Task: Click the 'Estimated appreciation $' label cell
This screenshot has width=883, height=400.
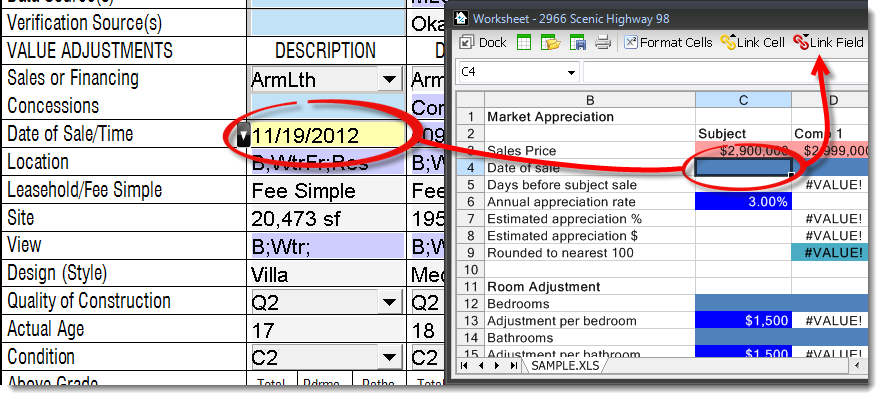Action: point(590,235)
